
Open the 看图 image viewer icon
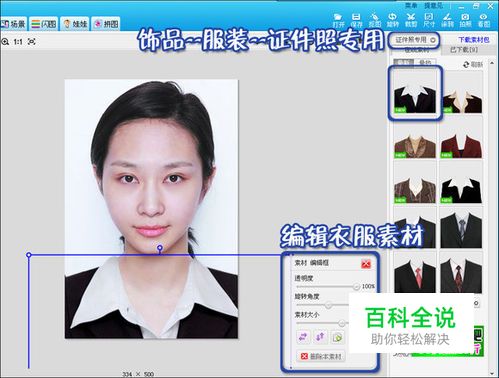click(x=484, y=20)
